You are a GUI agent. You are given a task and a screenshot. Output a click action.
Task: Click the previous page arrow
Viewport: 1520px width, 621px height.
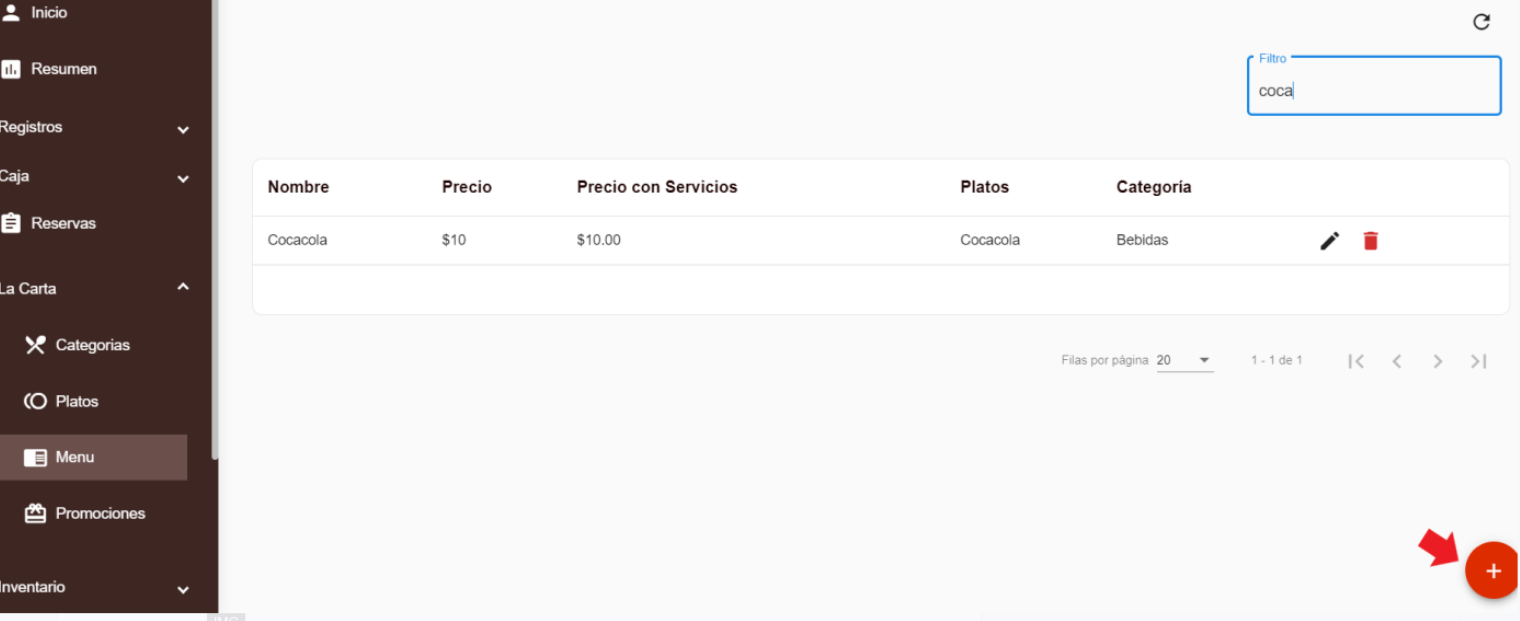(1397, 361)
